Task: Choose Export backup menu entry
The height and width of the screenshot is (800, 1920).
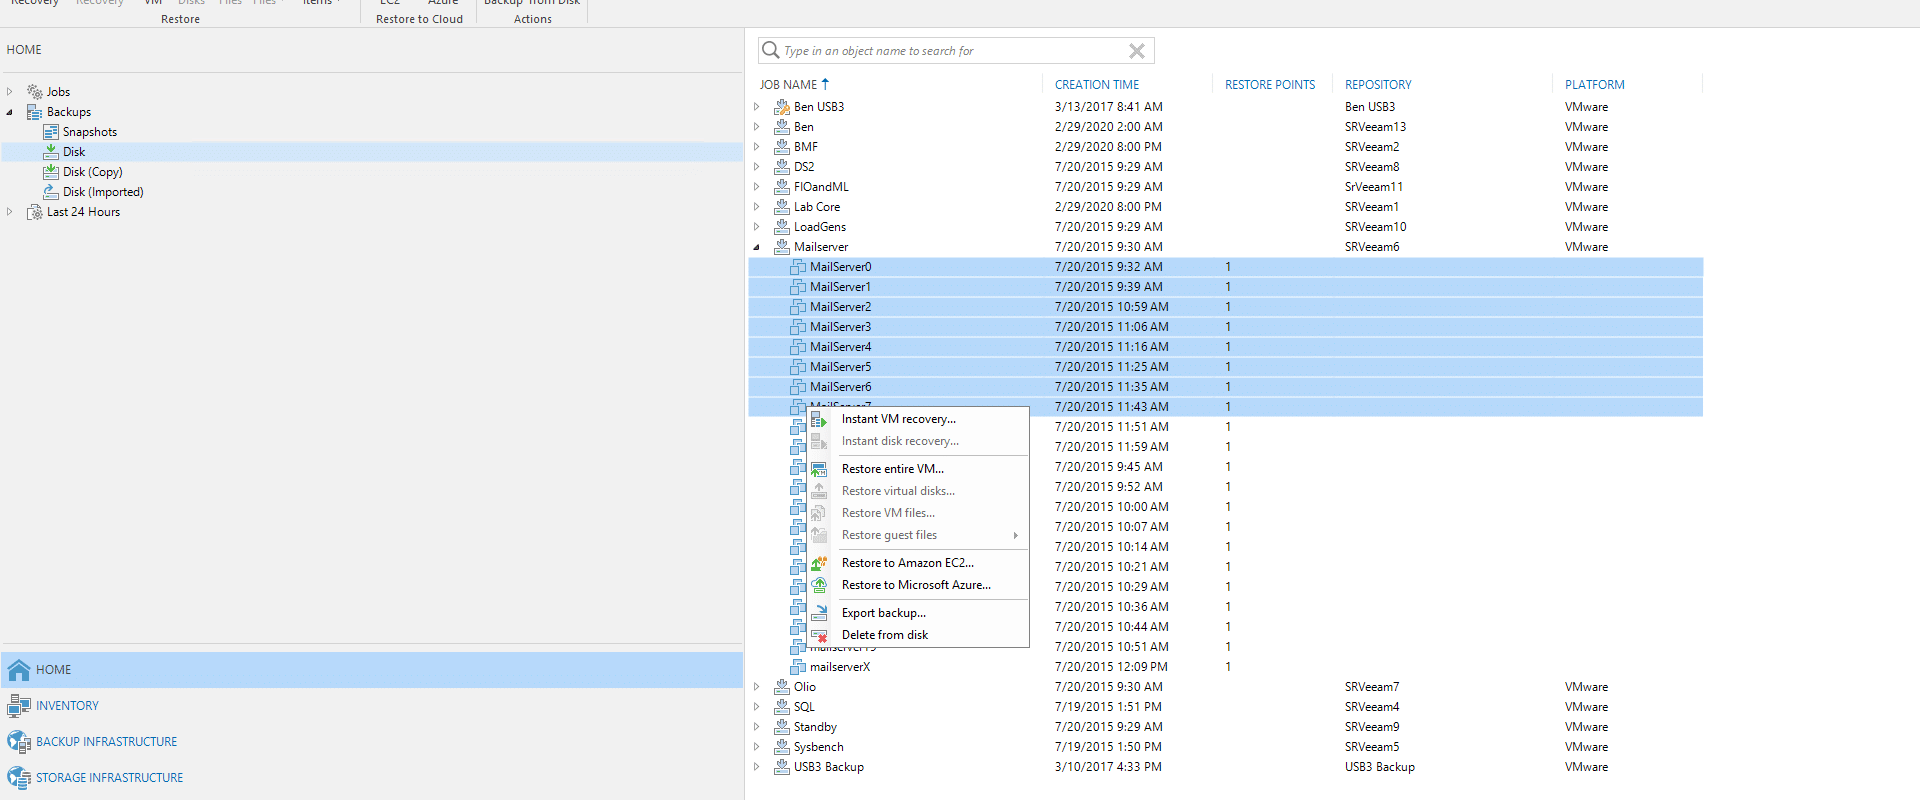Action: [883, 613]
